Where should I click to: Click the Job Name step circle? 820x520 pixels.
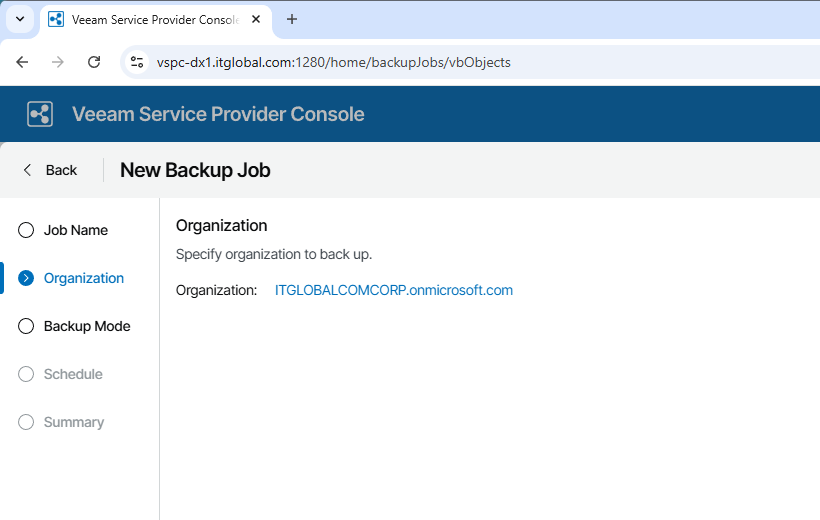pyautogui.click(x=26, y=230)
